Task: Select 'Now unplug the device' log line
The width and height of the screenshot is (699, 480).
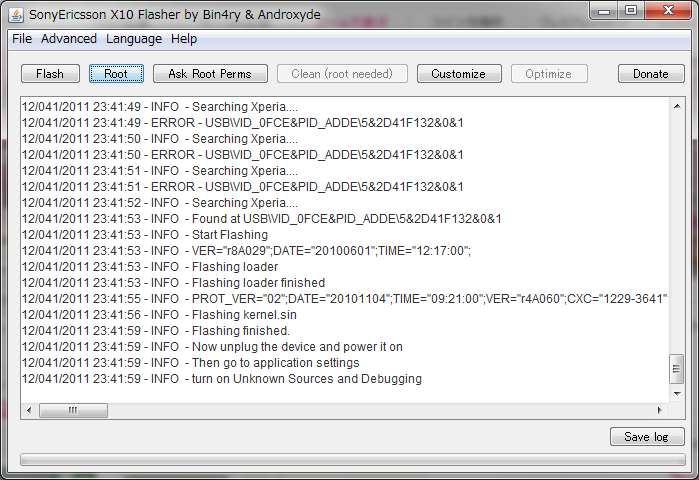Action: 212,347
